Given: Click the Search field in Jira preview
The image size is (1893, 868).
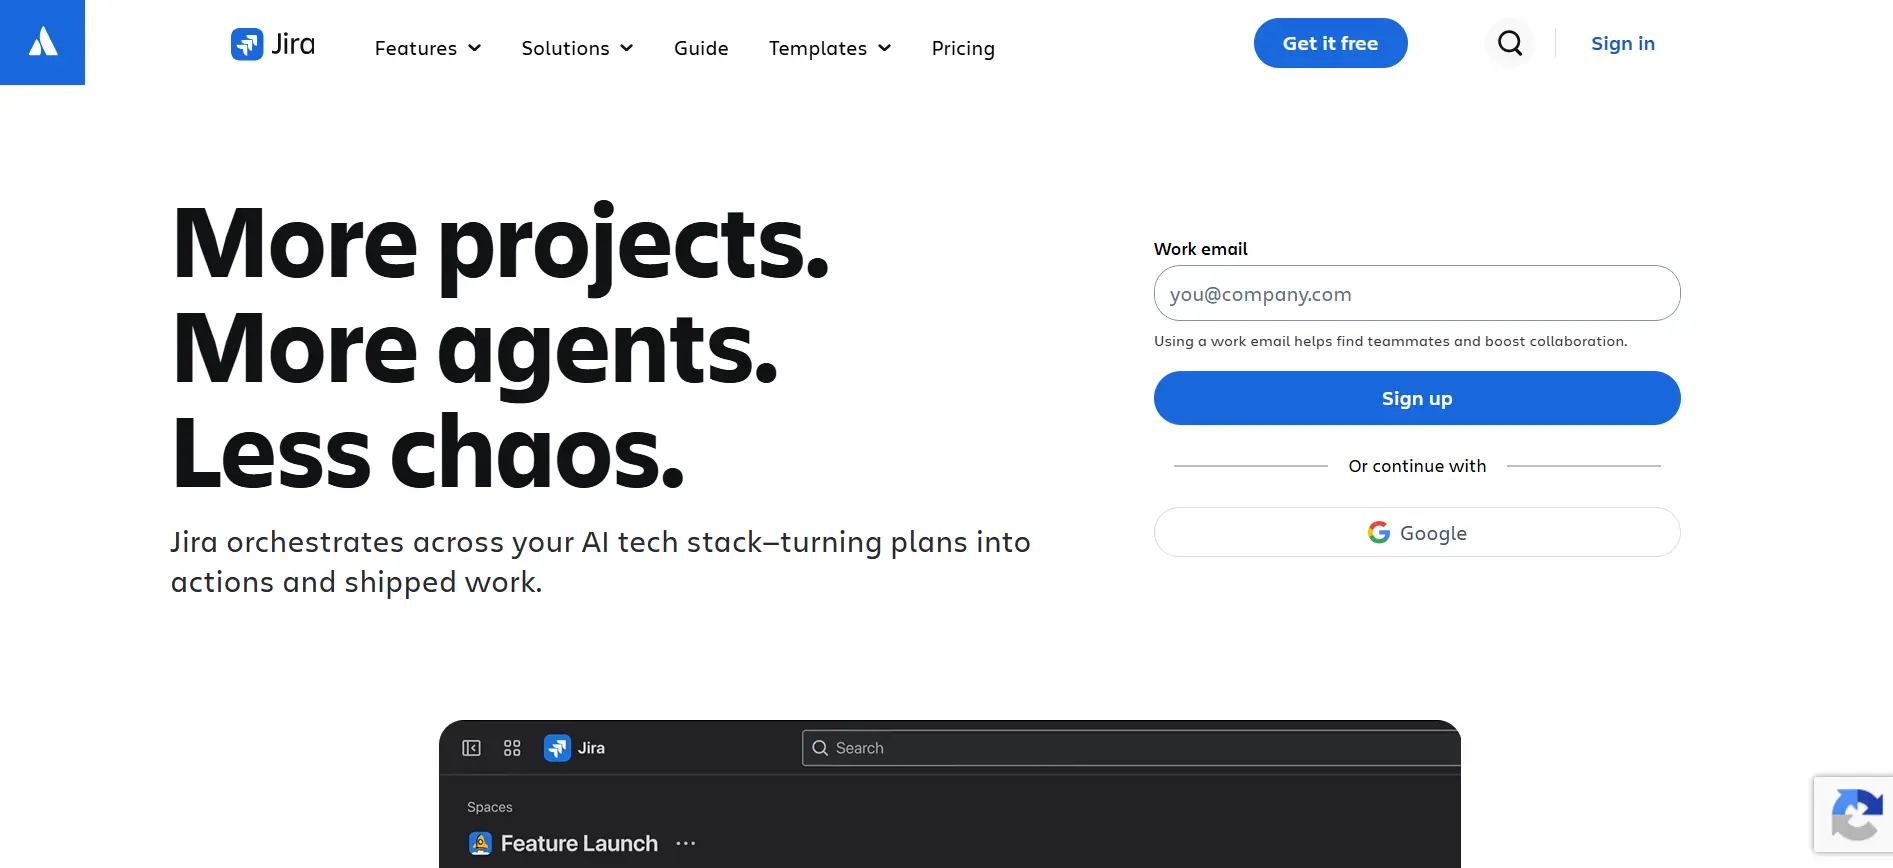Looking at the screenshot, I should tap(1131, 748).
